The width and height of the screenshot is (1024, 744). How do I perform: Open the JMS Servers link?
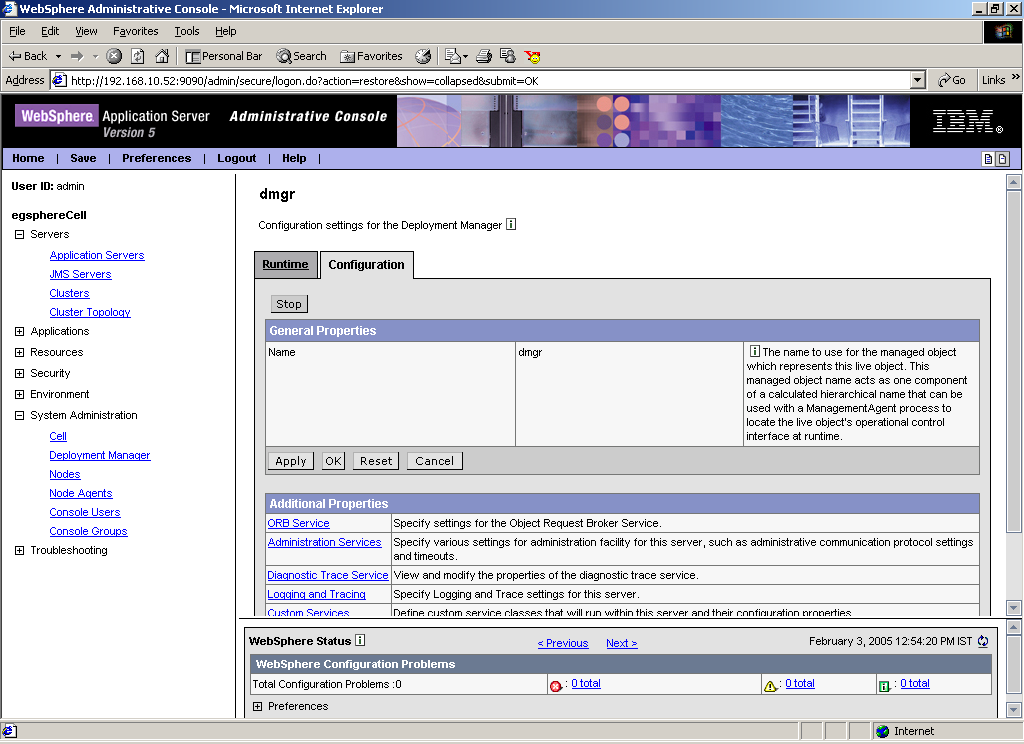click(80, 274)
